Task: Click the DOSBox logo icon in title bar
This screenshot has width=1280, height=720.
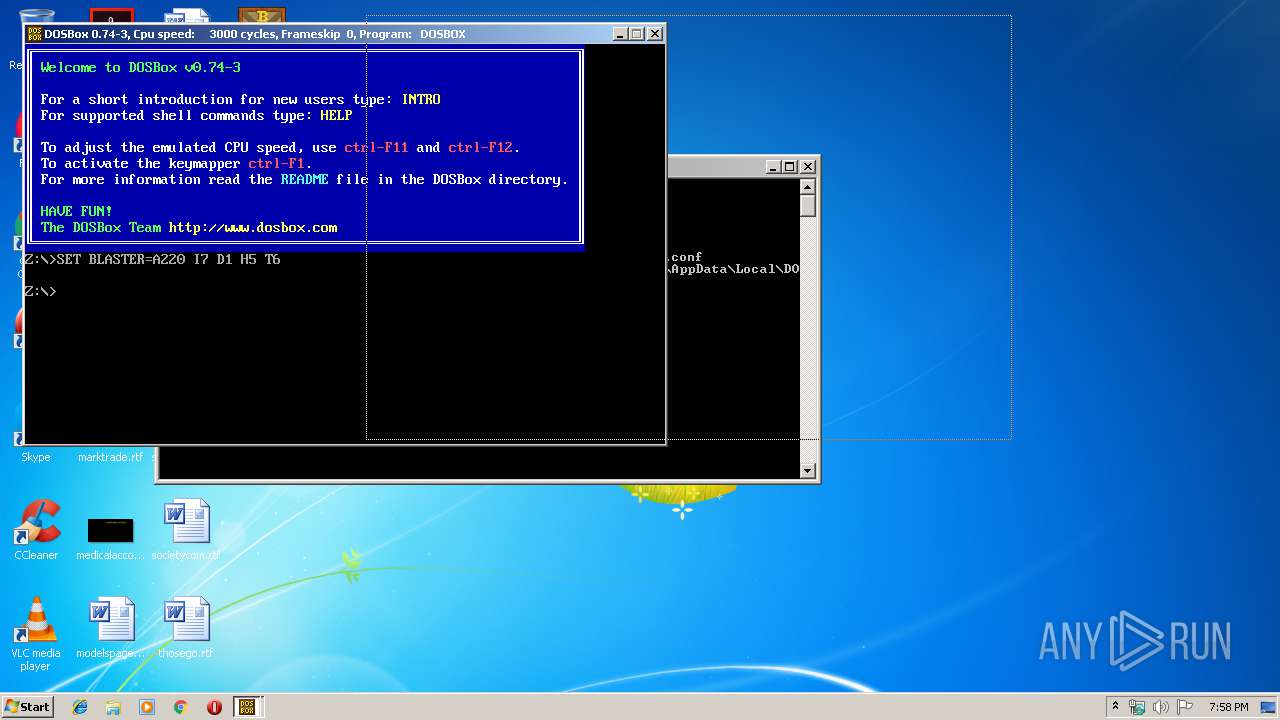Action: point(34,34)
